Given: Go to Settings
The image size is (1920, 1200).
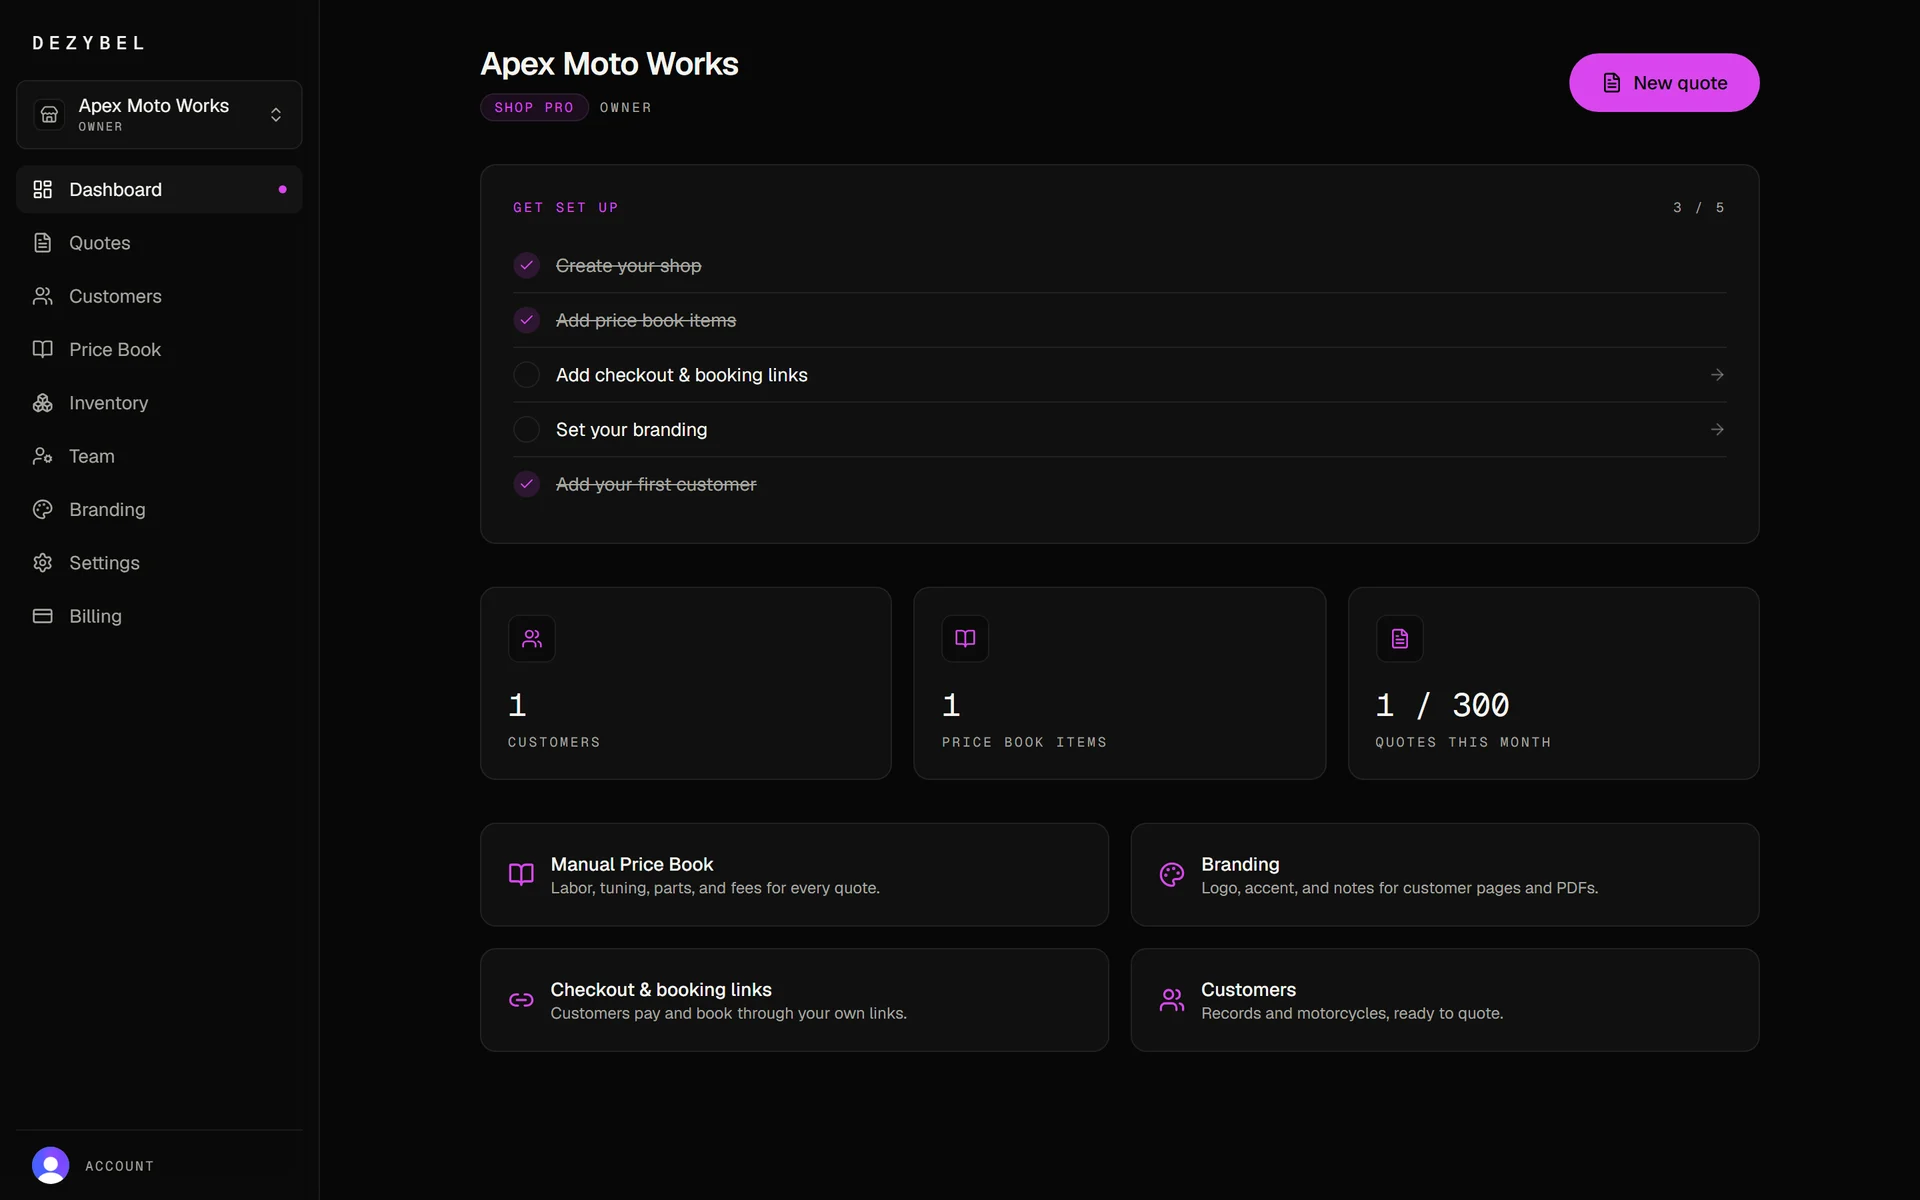Looking at the screenshot, I should [159, 563].
